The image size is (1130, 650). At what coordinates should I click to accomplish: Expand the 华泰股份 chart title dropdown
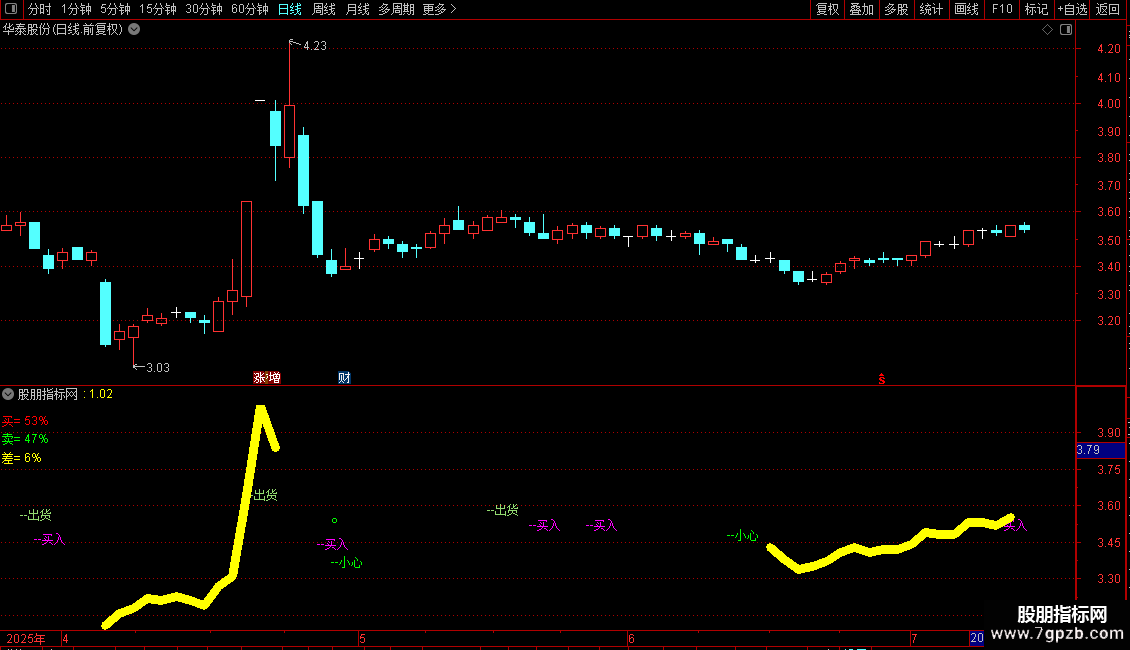134,30
